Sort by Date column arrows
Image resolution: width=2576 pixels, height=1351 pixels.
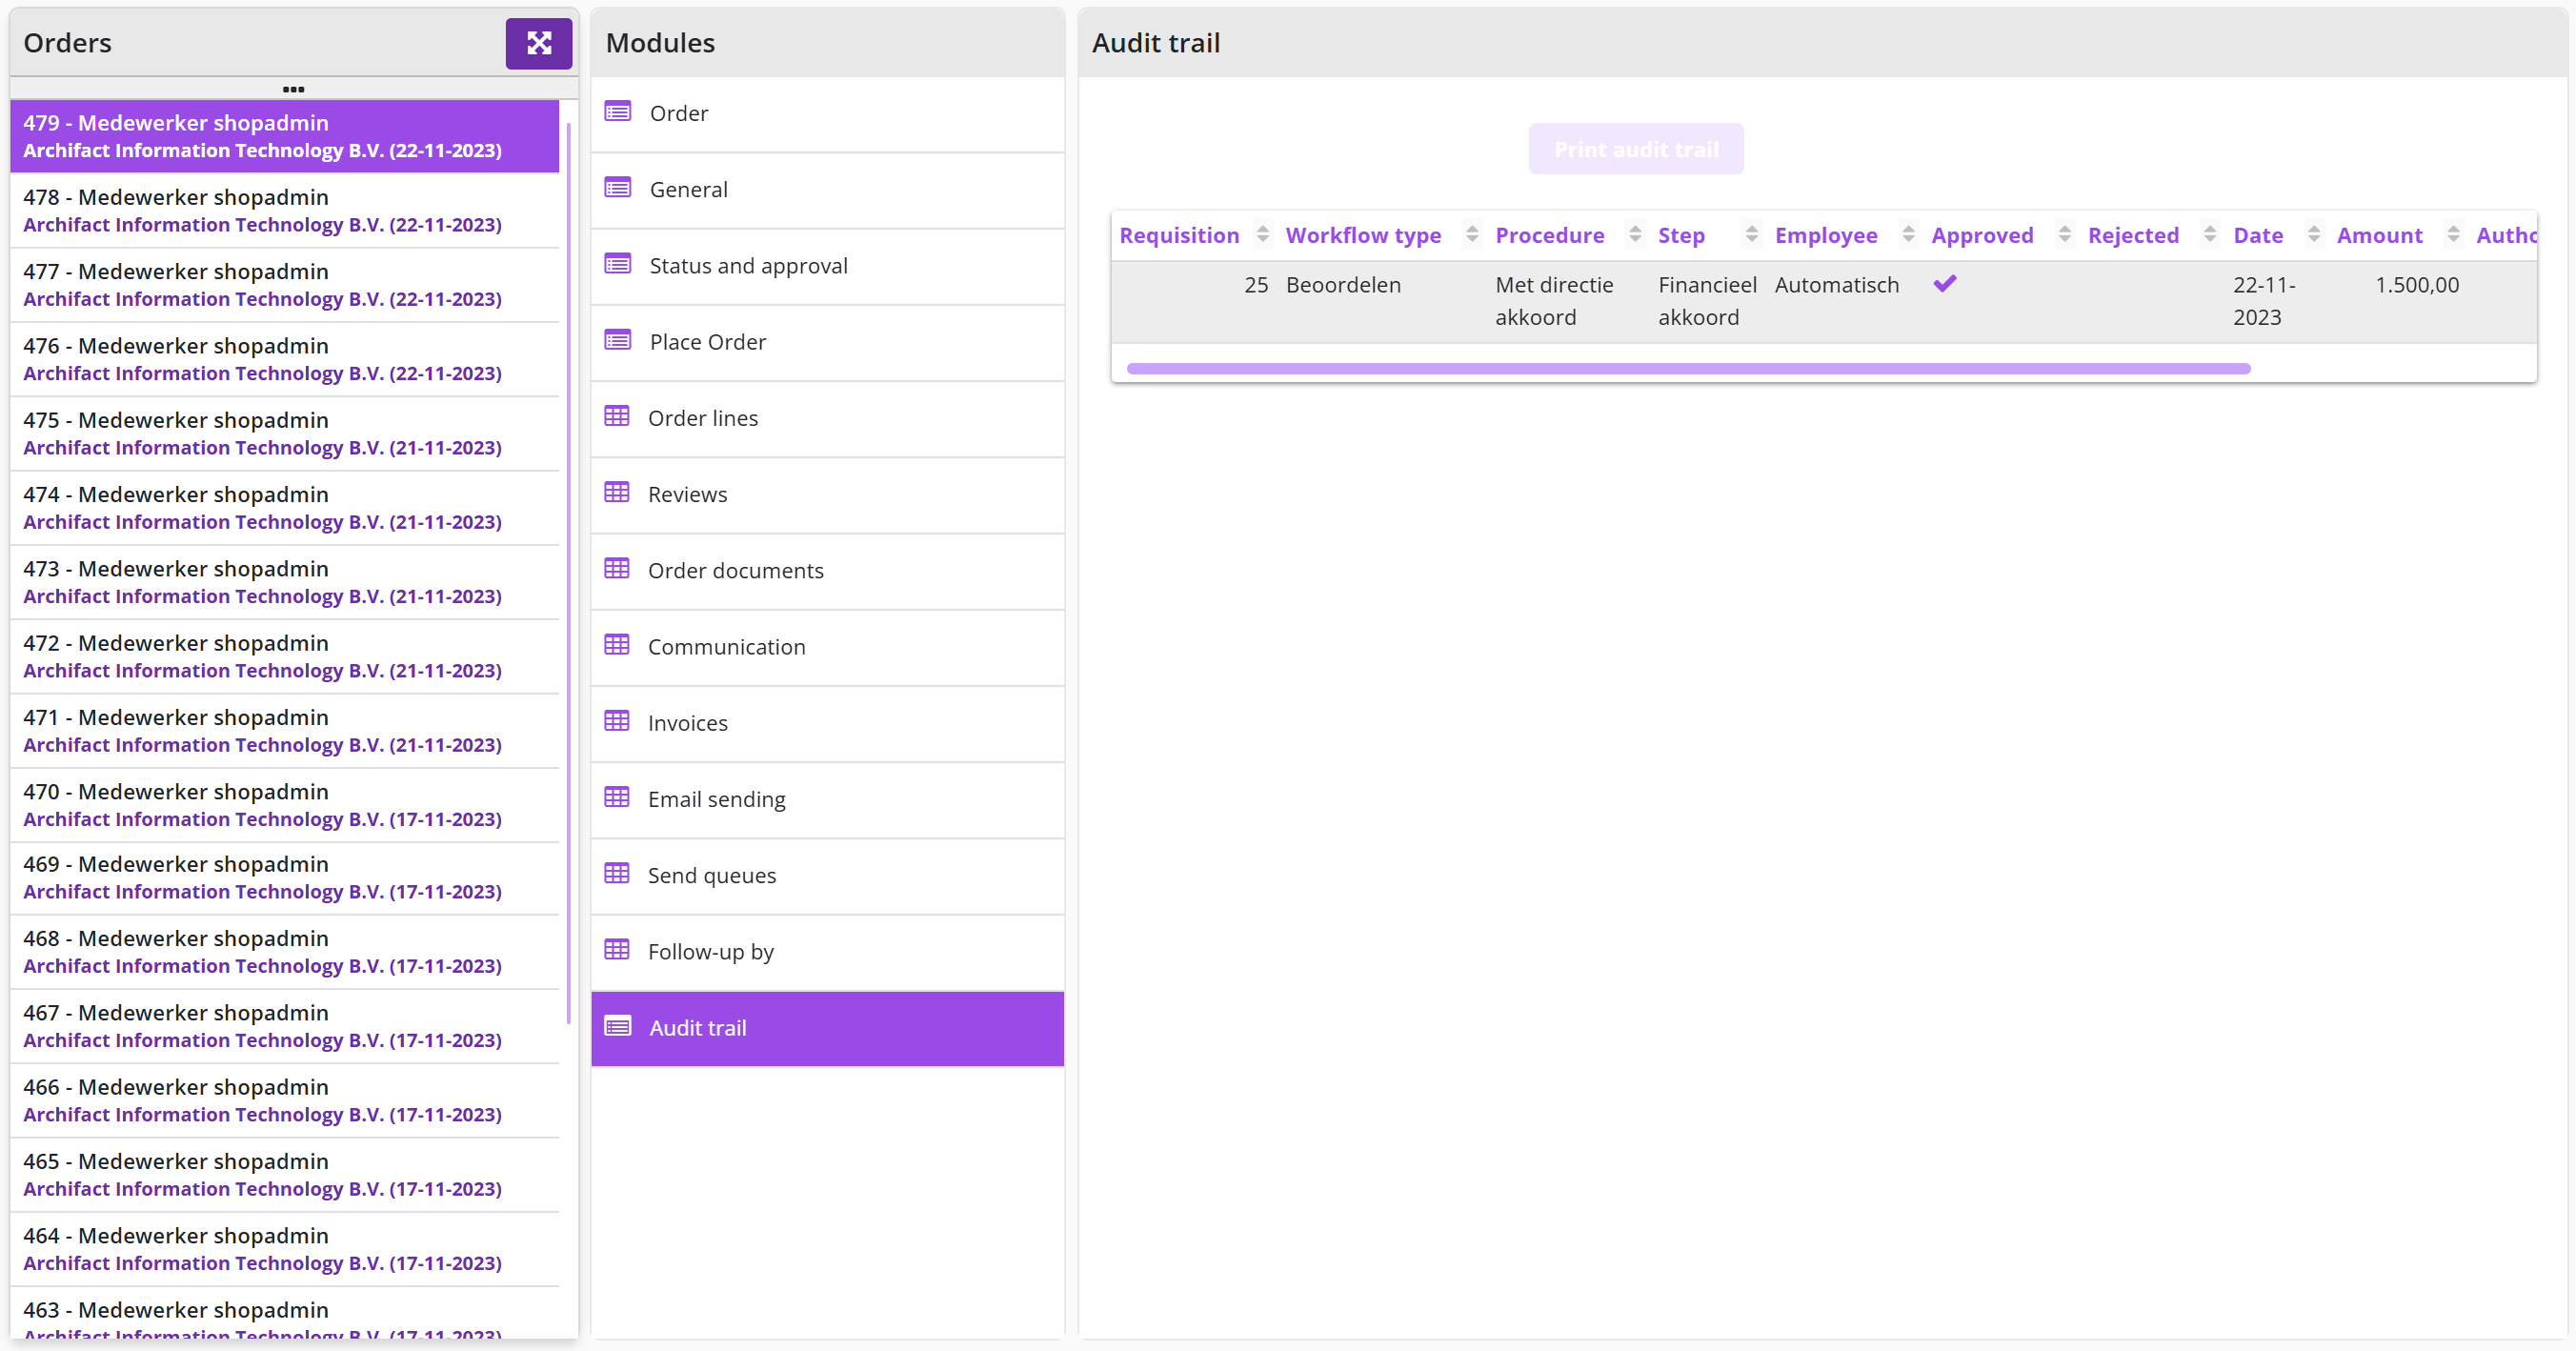[x=2313, y=234]
